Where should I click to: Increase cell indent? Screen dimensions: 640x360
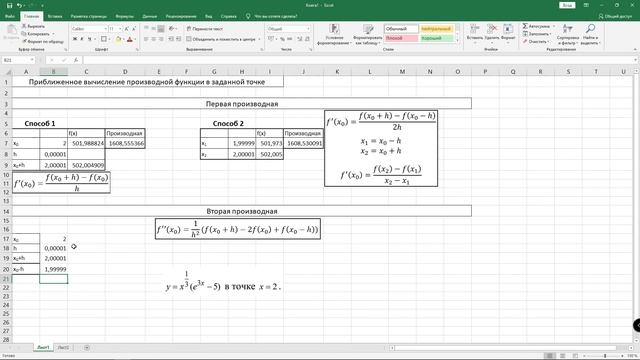pyautogui.click(x=178, y=39)
